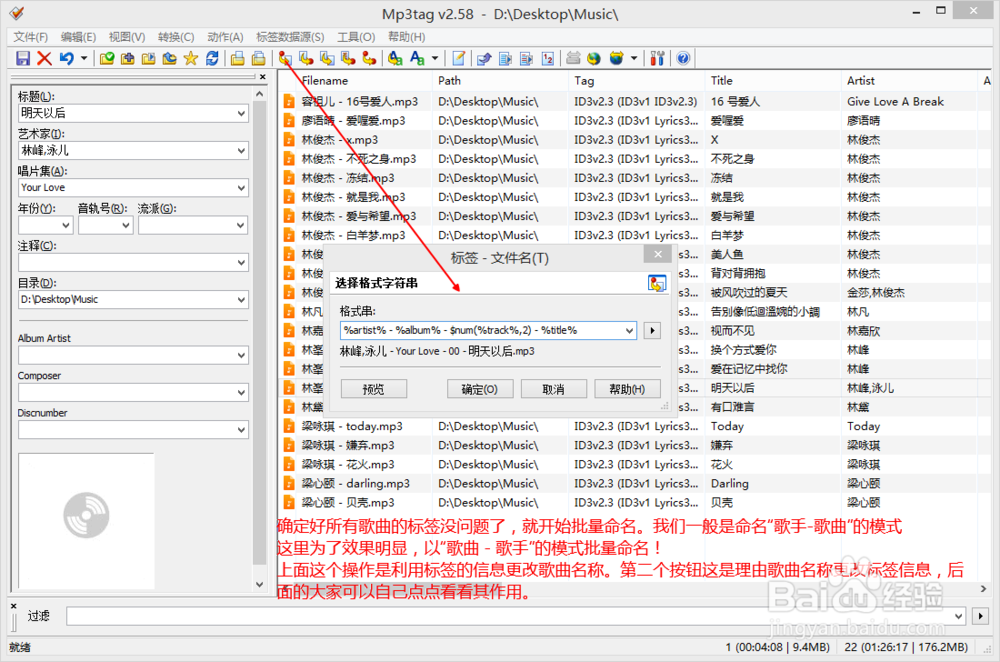Save tags with the floppy disk icon
This screenshot has height=662, width=1000.
coord(23,59)
